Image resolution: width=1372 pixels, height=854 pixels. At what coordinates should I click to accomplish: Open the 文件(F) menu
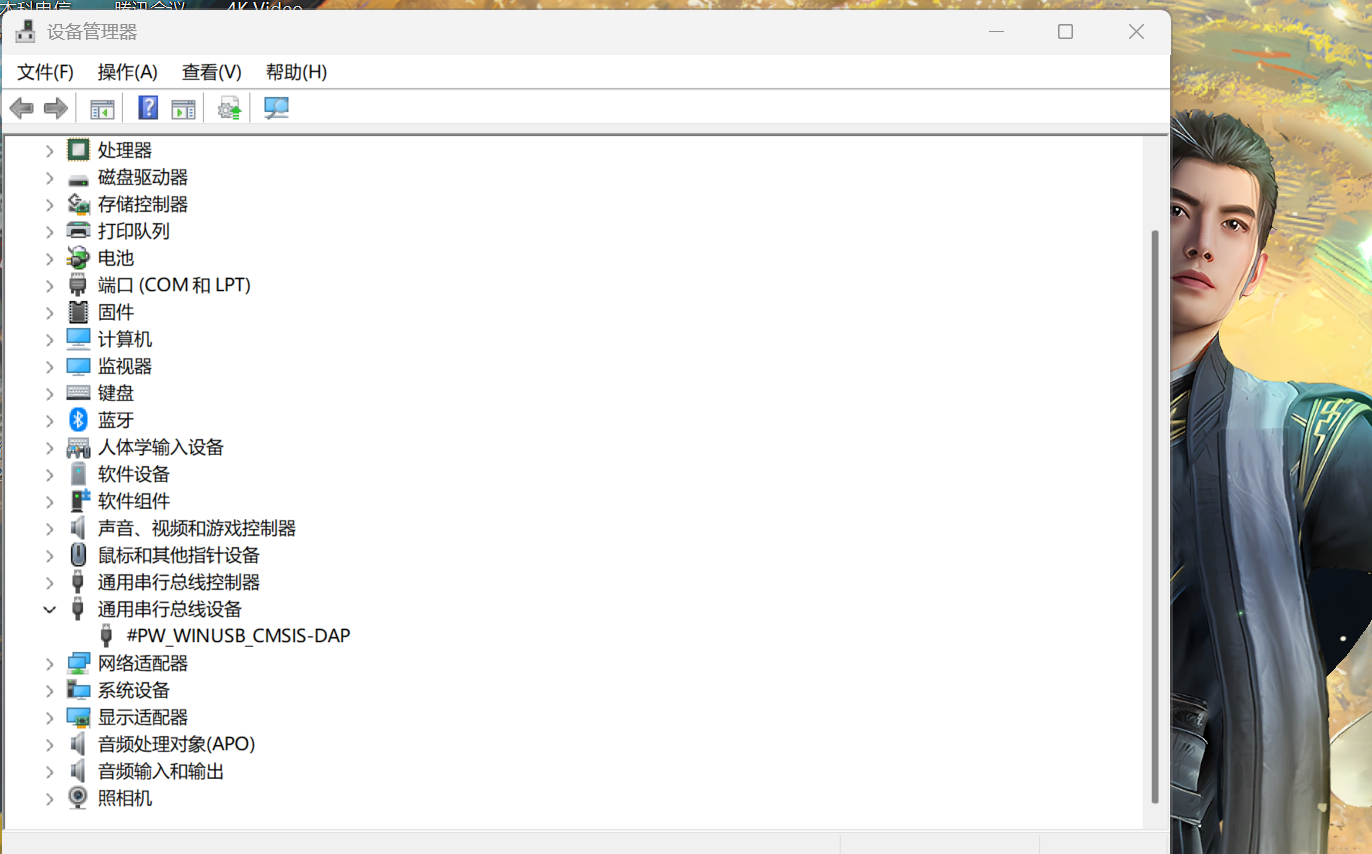(x=46, y=72)
